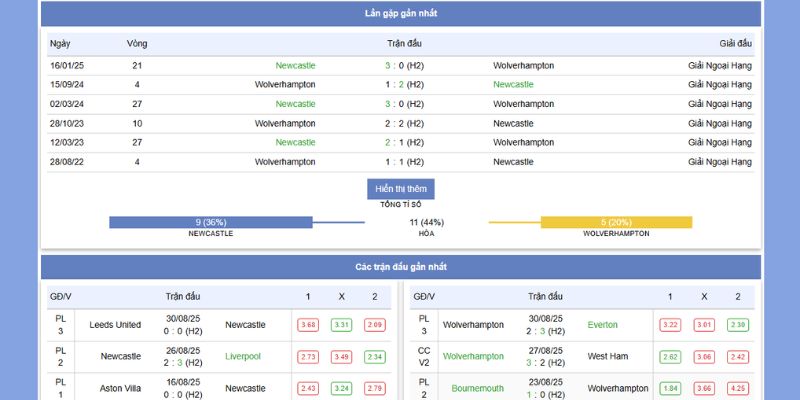Image resolution: width=800 pixels, height=400 pixels.
Task: Click the 3.68 odds box
Action: point(308,325)
